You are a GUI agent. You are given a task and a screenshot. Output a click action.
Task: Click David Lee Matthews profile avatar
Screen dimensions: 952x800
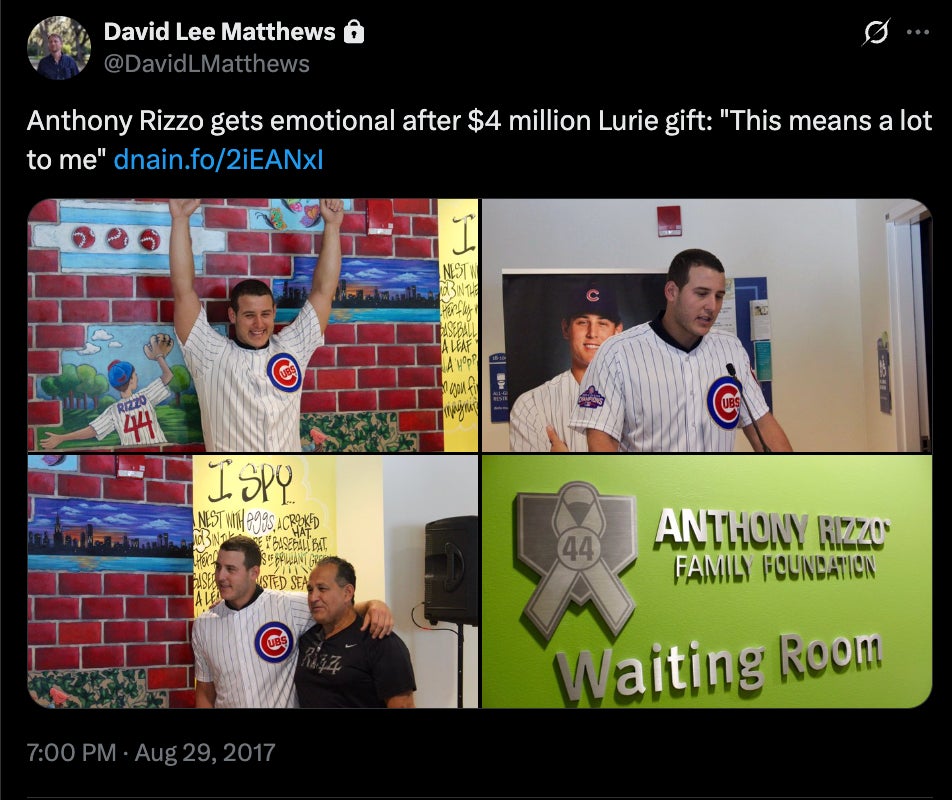pyautogui.click(x=59, y=48)
